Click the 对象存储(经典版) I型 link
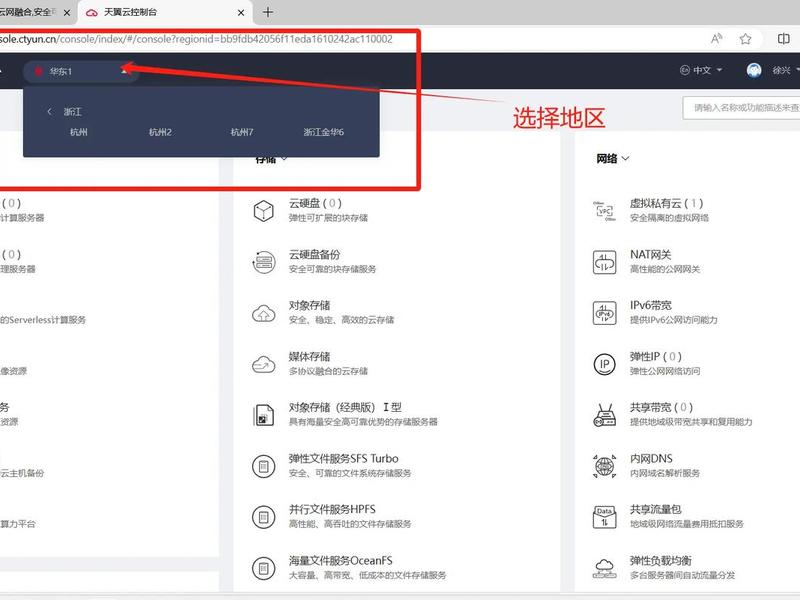The image size is (800, 600). [345, 407]
